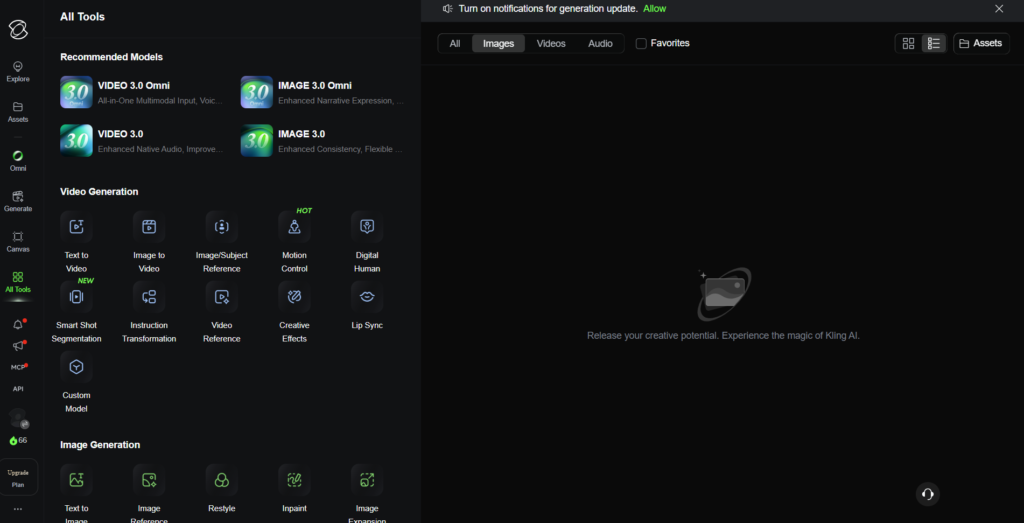This screenshot has width=1024, height=523.
Task: Open the Creative Effects tool
Action: (295, 313)
